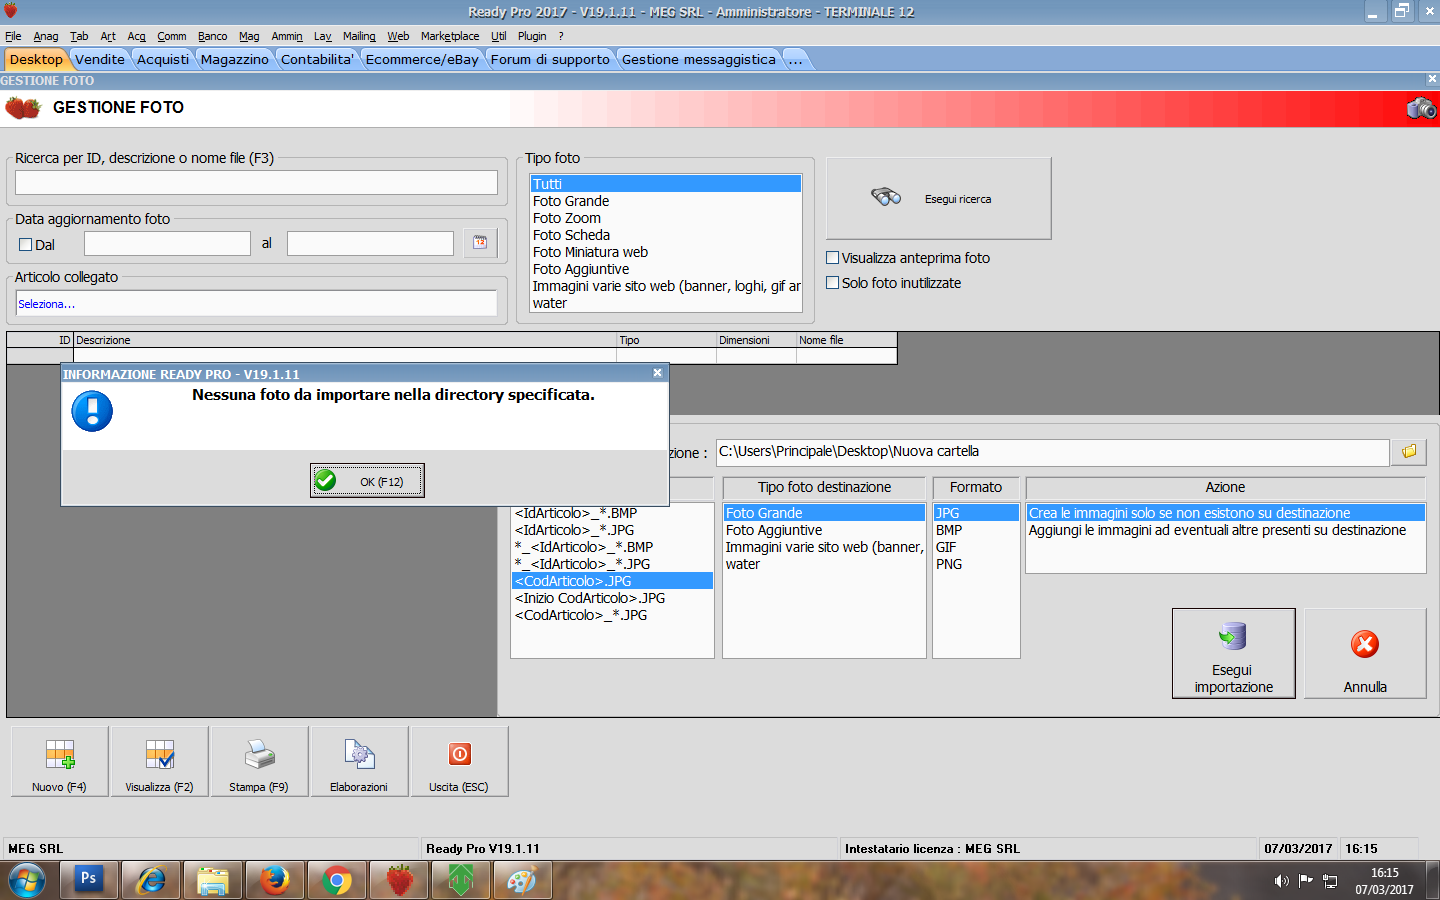Image resolution: width=1440 pixels, height=900 pixels.
Task: Enable the Dal date checkbox
Action: point(26,245)
